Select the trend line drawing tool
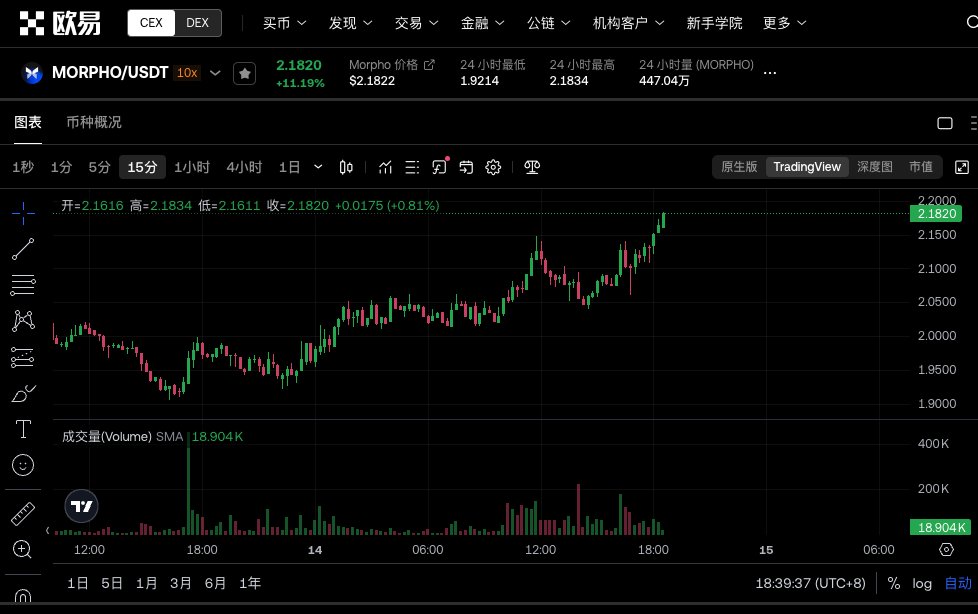Screen dimensions: 978x614 23,249
